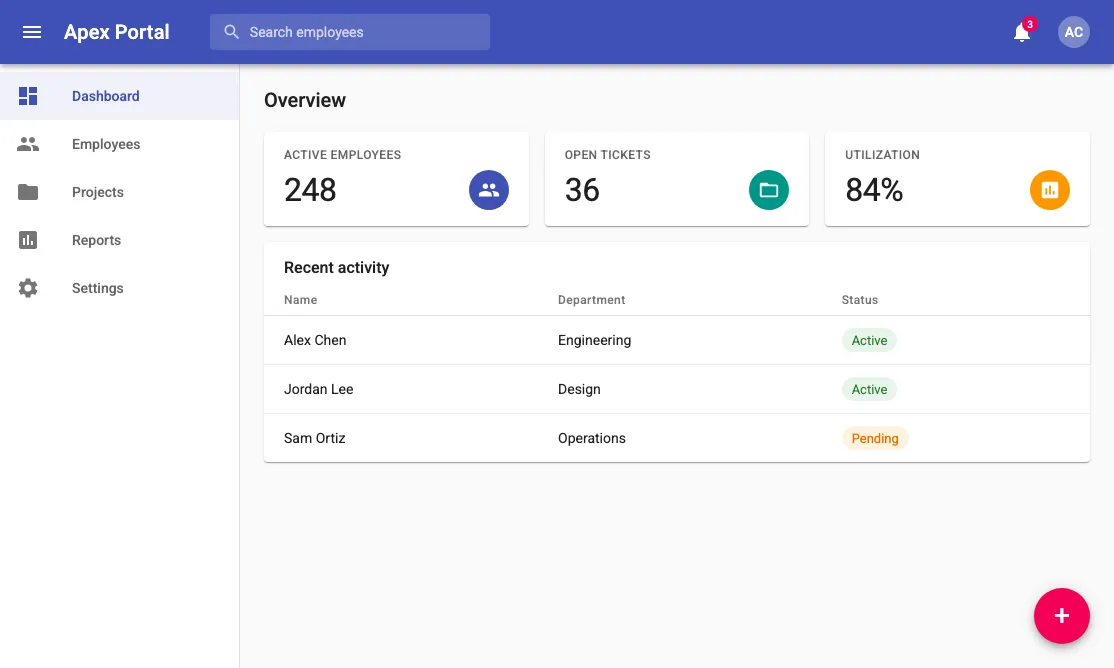The image size is (1114, 668).
Task: Click the Projects folder icon
Action: point(28,192)
